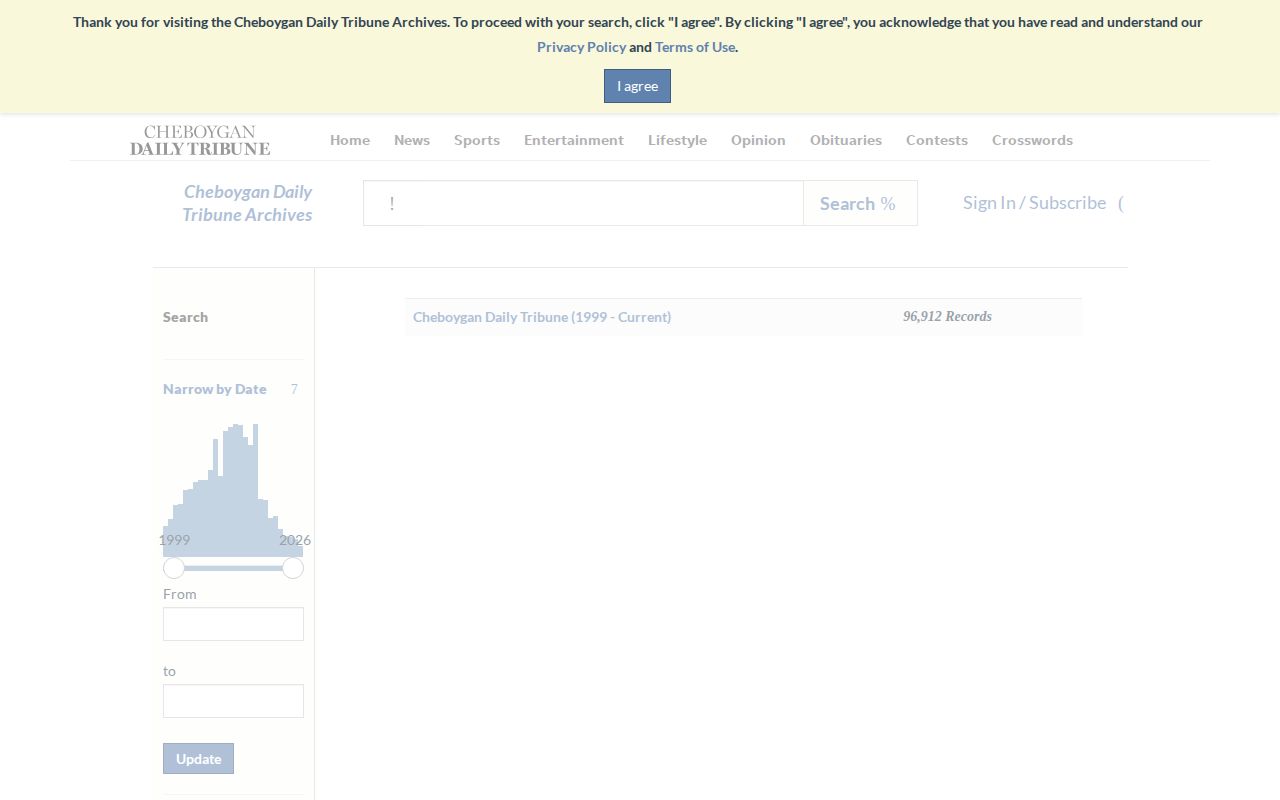1280x800 pixels.
Task: Grab the 1999 start slider handle
Action: click(174, 568)
